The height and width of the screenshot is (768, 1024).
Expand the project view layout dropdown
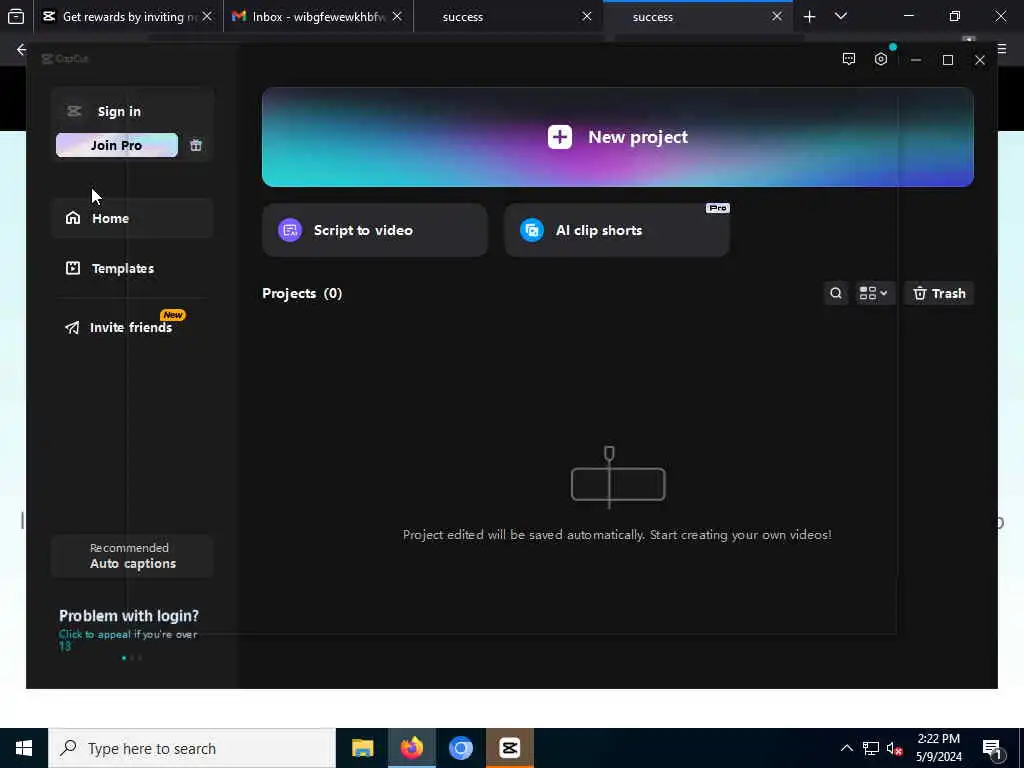point(874,293)
